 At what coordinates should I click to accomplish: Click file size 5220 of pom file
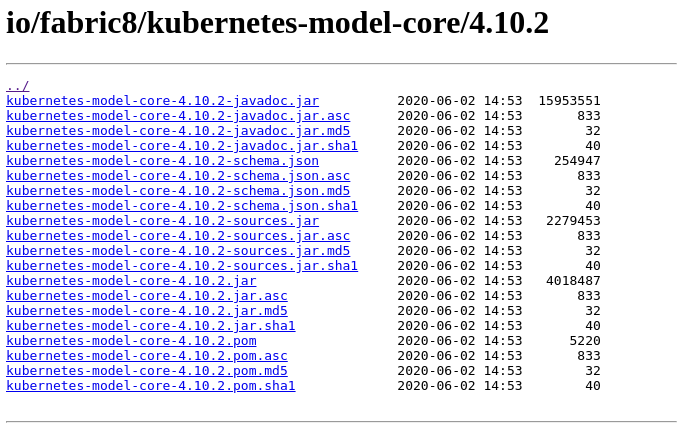coord(585,341)
